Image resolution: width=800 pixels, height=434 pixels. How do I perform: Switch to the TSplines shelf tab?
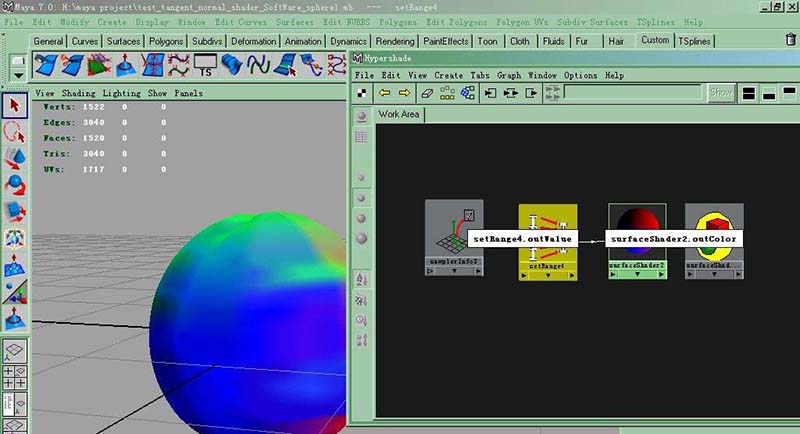click(694, 41)
